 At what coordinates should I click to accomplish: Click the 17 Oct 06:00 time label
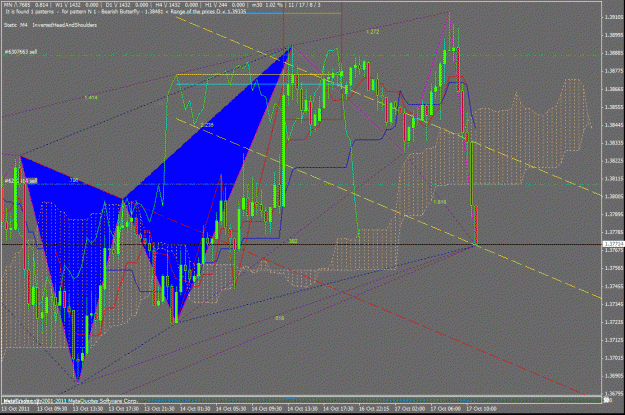coord(446,409)
